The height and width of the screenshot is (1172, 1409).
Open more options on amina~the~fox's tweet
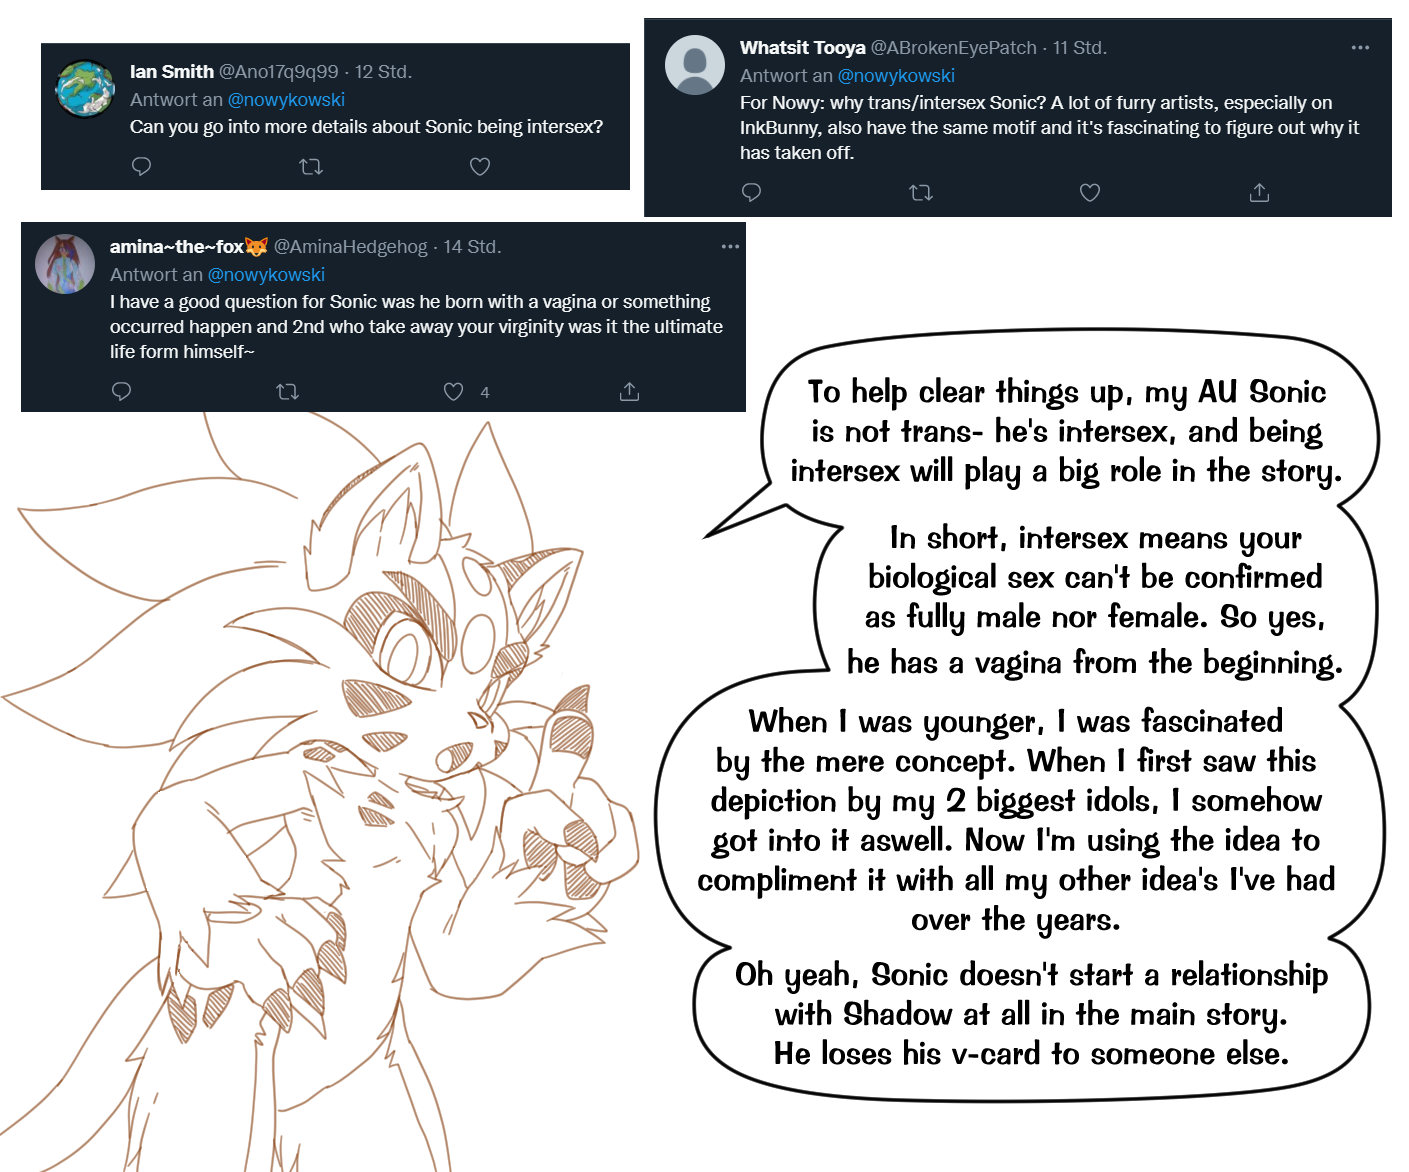point(730,247)
